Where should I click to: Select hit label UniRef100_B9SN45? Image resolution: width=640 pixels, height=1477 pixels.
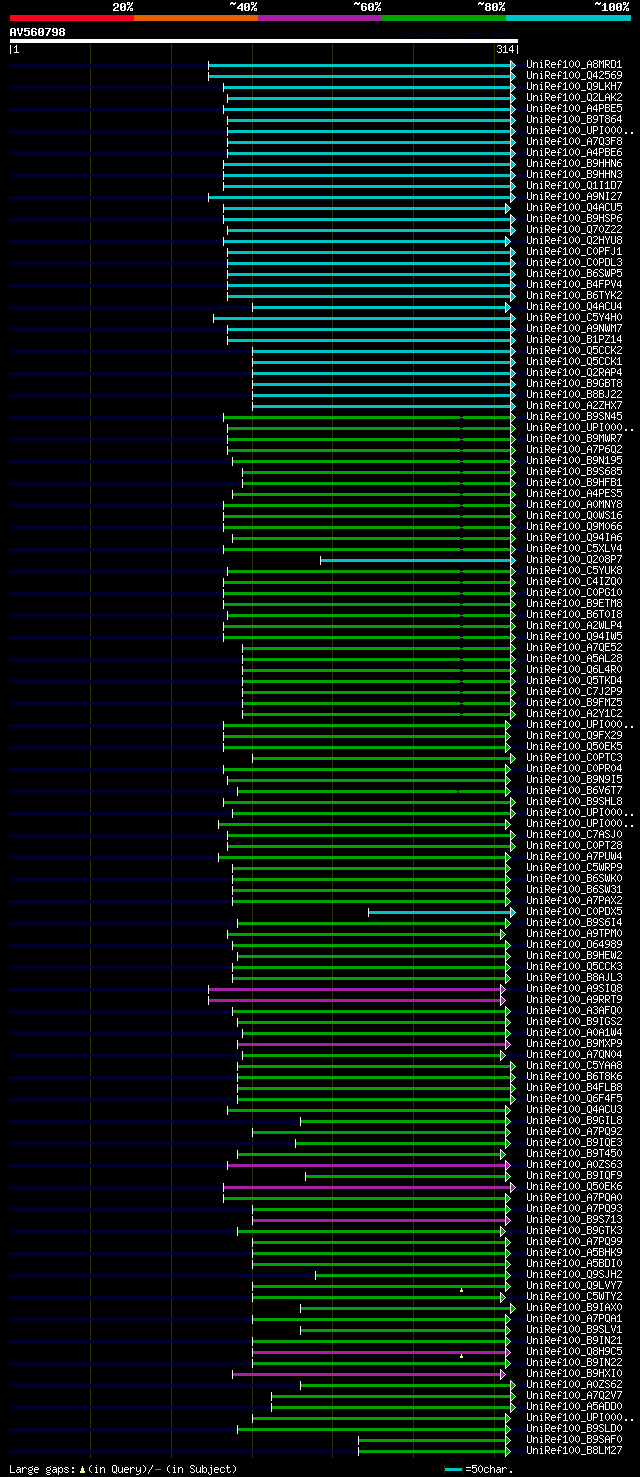[x=574, y=416]
